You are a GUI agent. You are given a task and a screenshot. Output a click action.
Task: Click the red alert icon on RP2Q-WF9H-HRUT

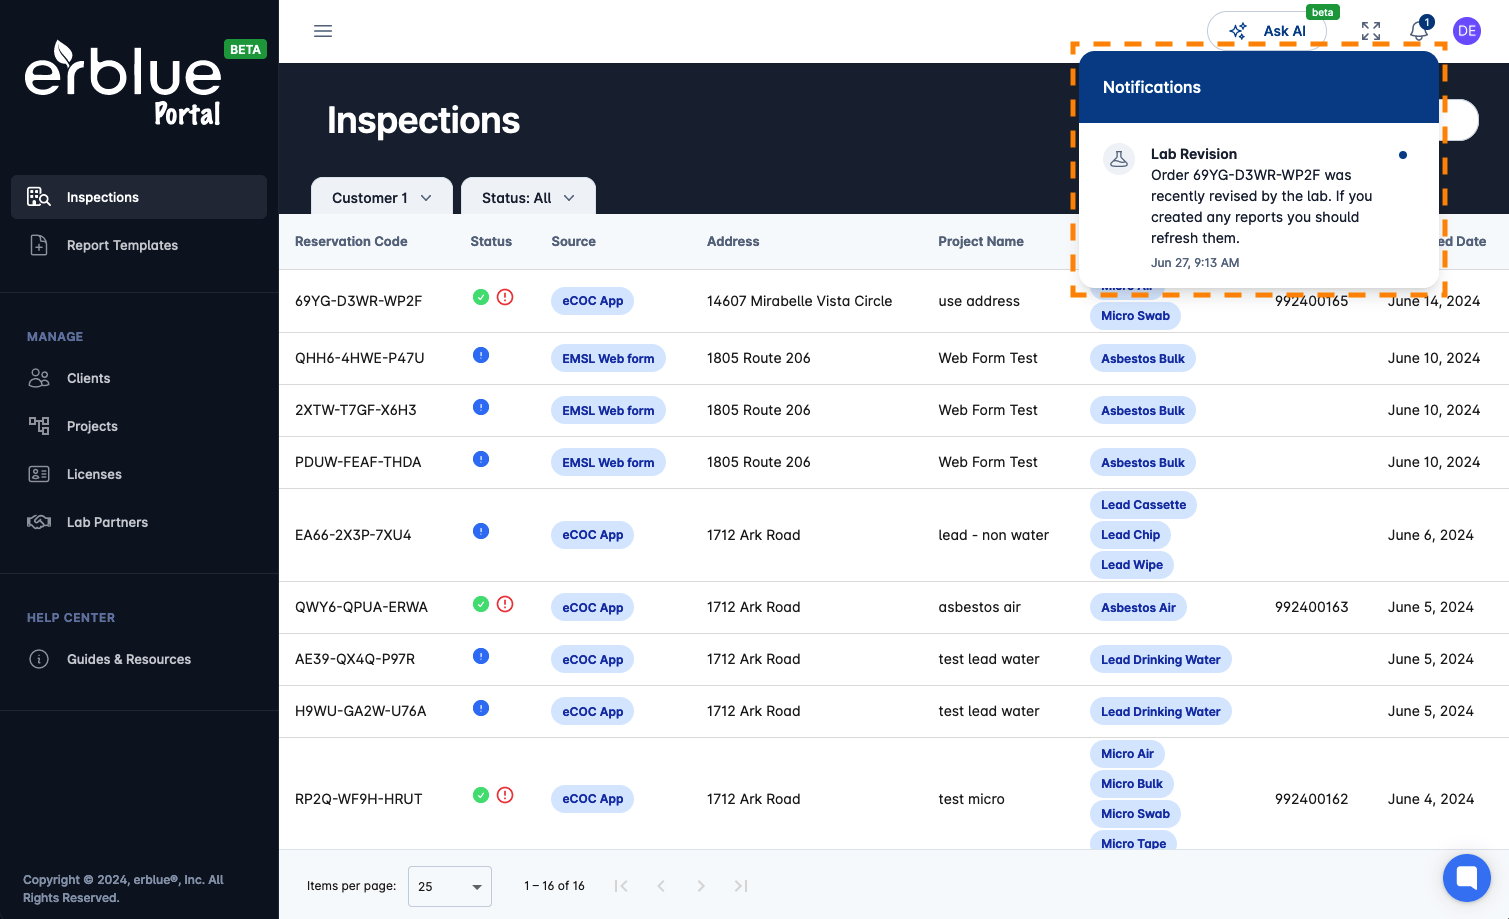[x=505, y=795]
